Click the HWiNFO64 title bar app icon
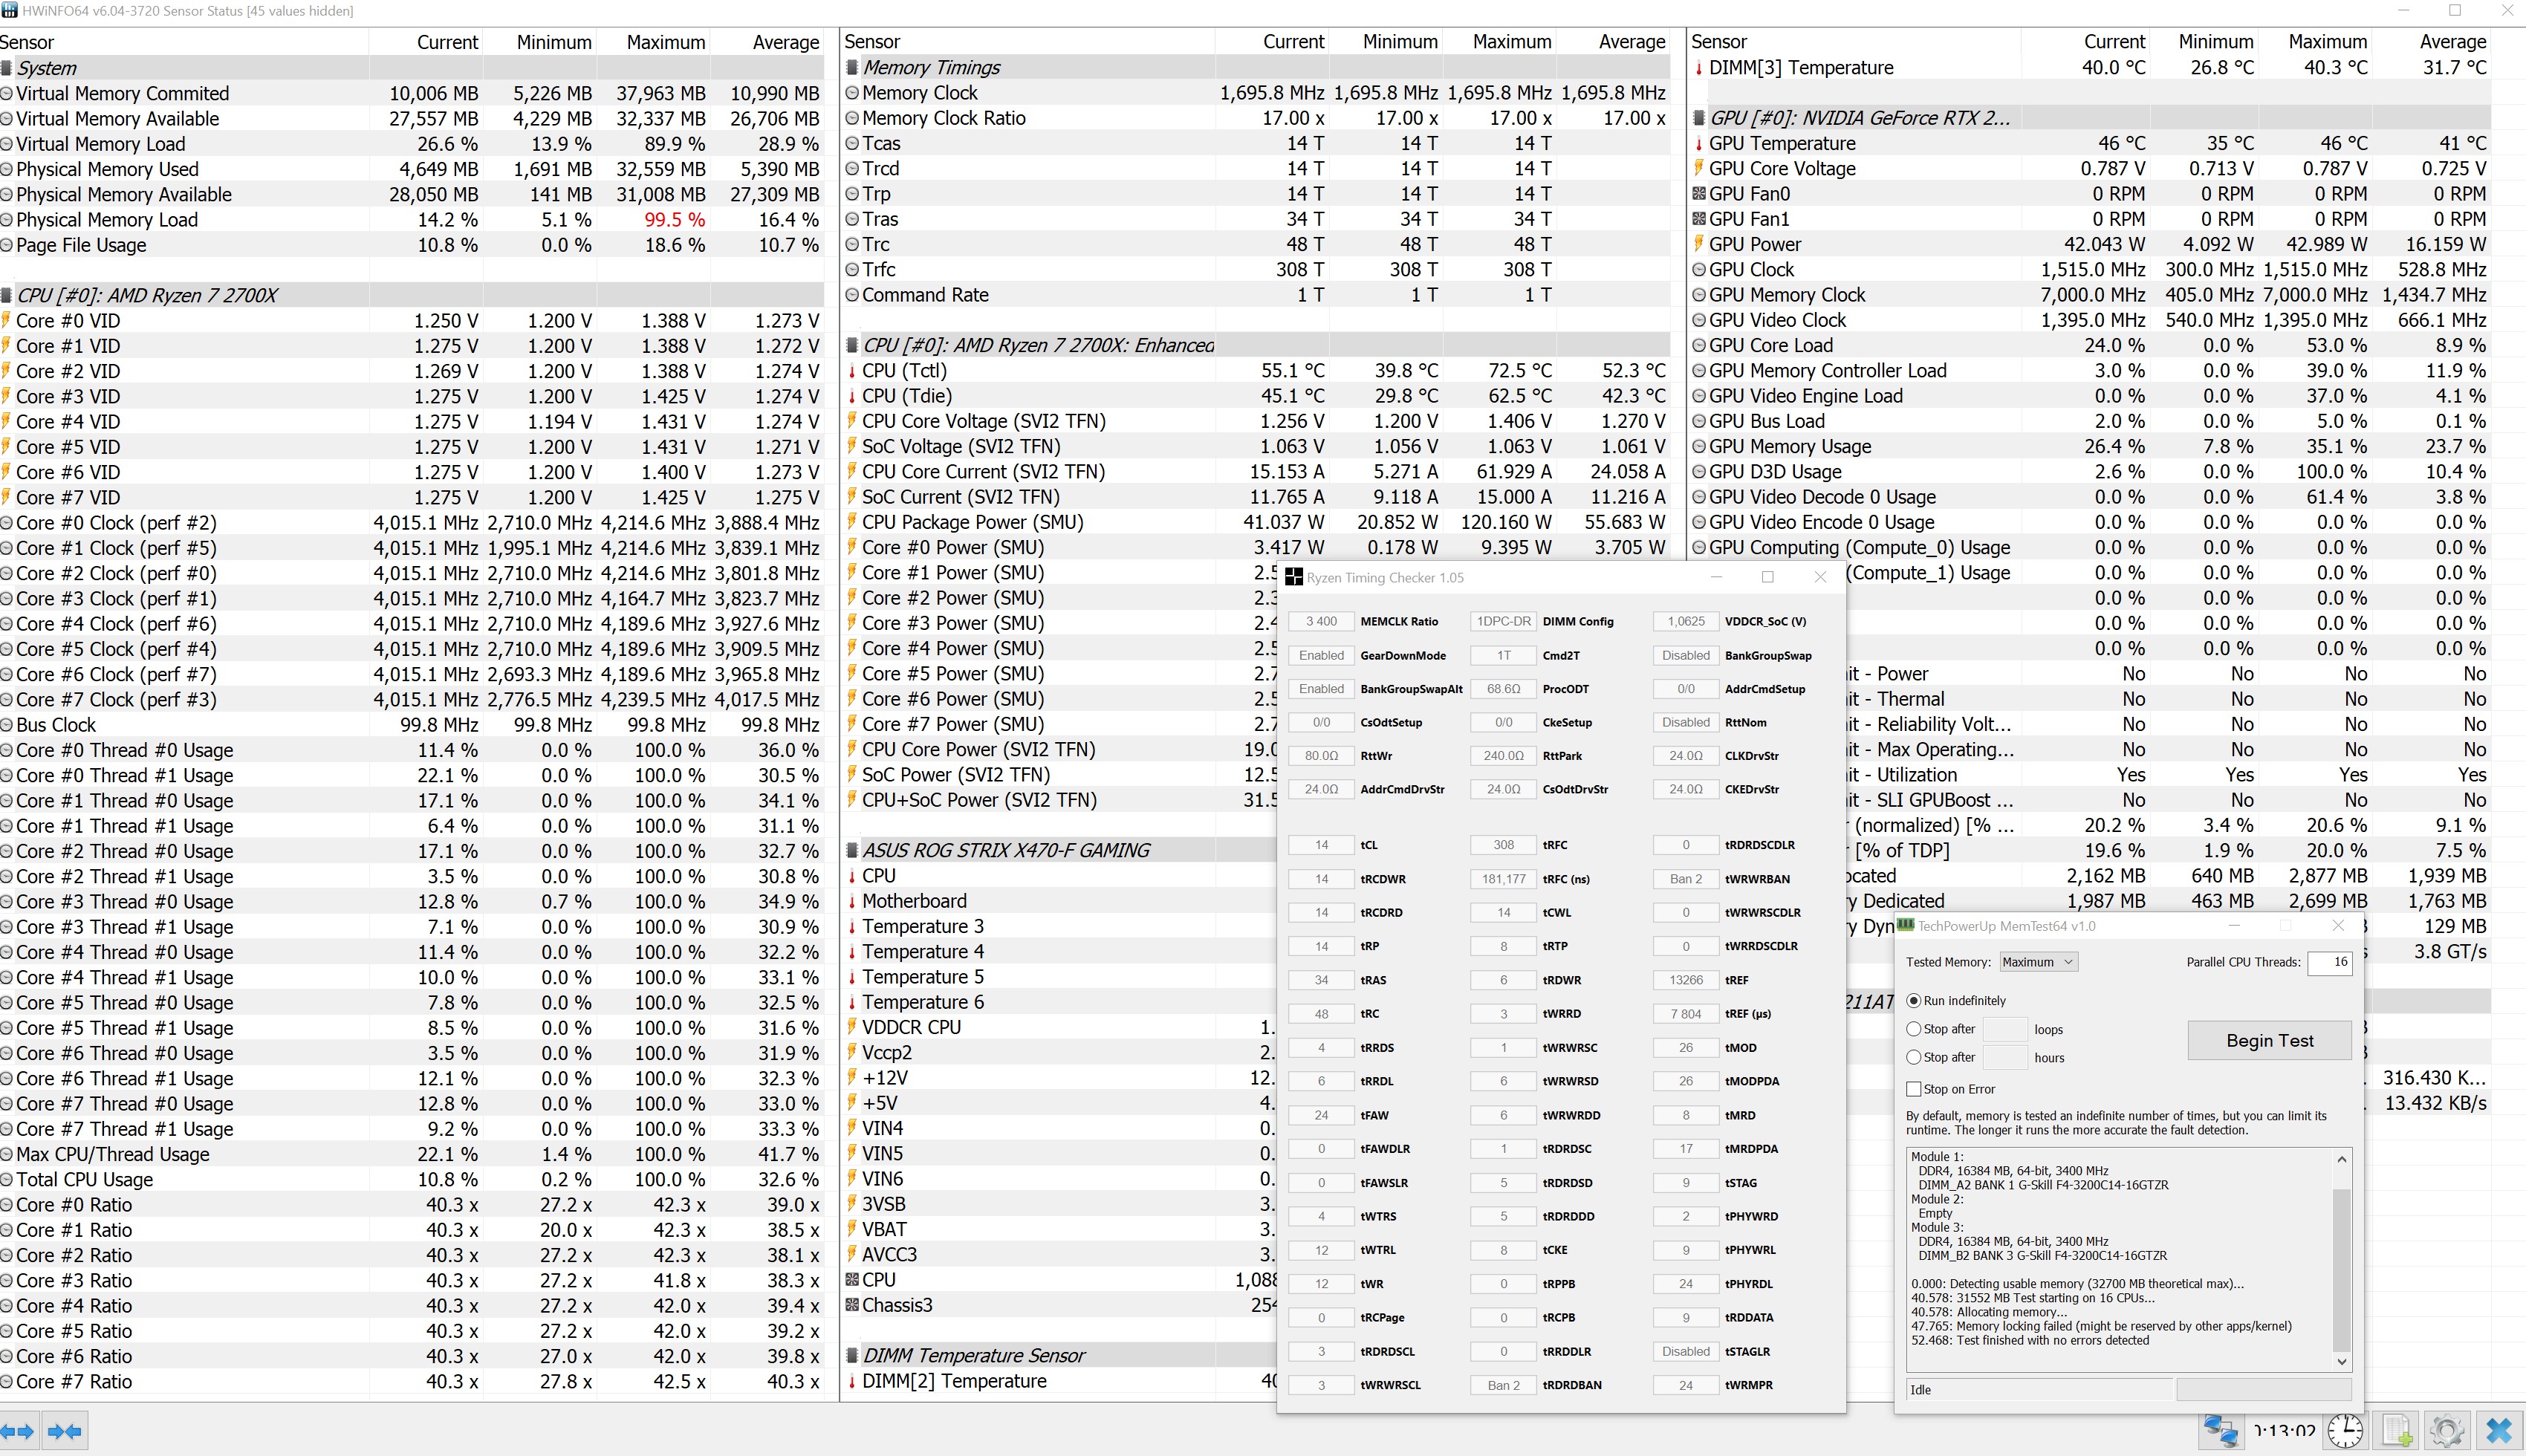 click(x=9, y=11)
